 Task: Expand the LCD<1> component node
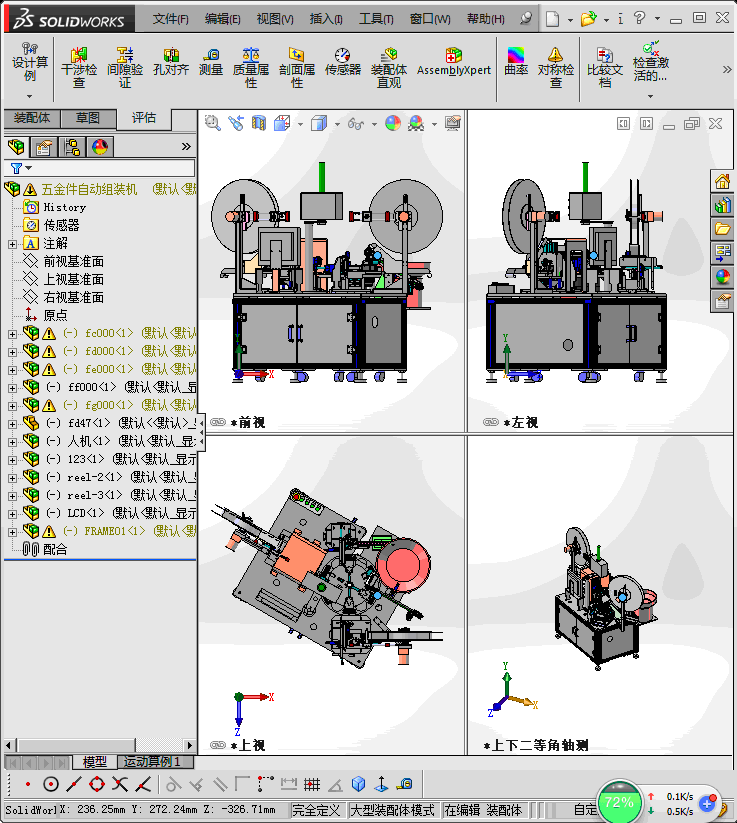coord(12,514)
